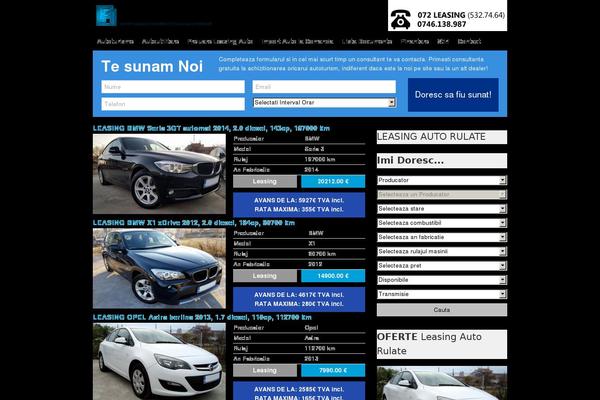600x400 pixels.
Task: Click the OFERTE Leasing Auto Rulate heading
Action: coord(442,344)
